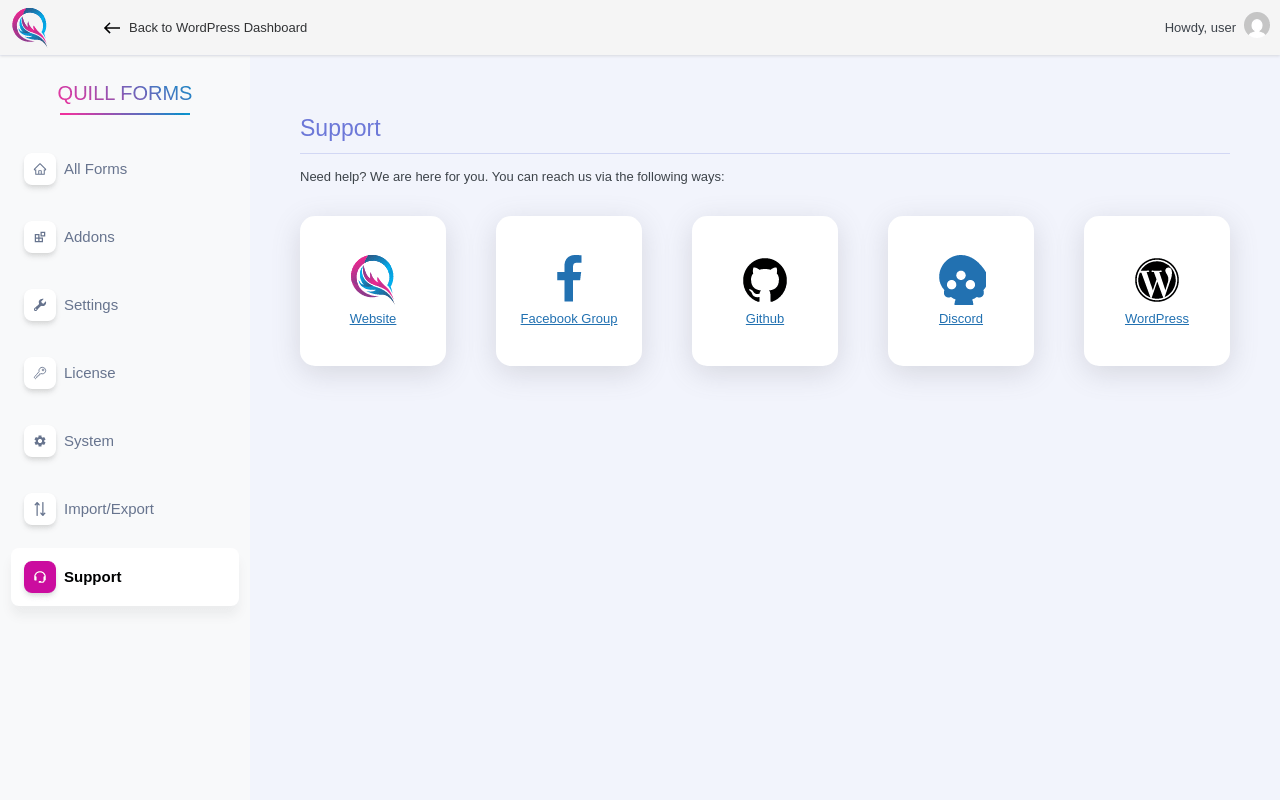The width and height of the screenshot is (1280, 800).
Task: Open the All Forms home icon
Action: pos(40,169)
